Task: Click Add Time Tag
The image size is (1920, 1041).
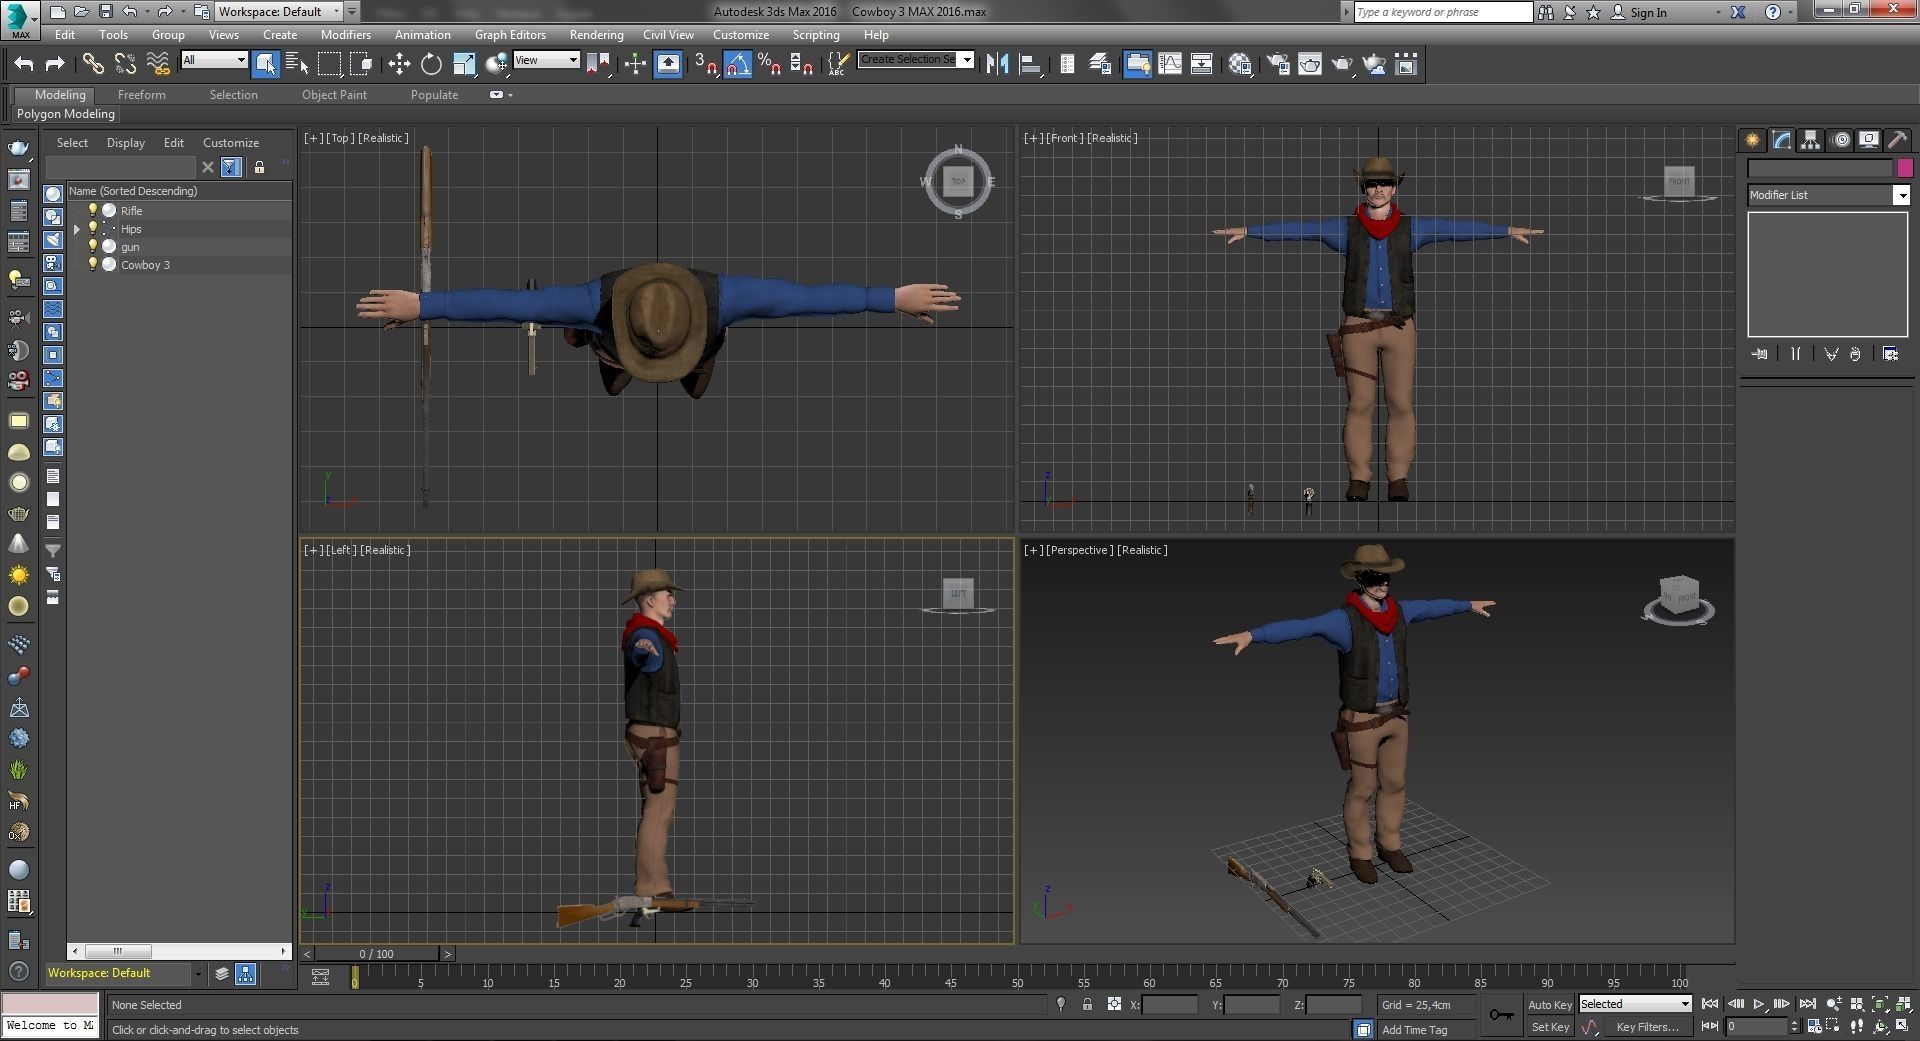Action: tap(1415, 1029)
